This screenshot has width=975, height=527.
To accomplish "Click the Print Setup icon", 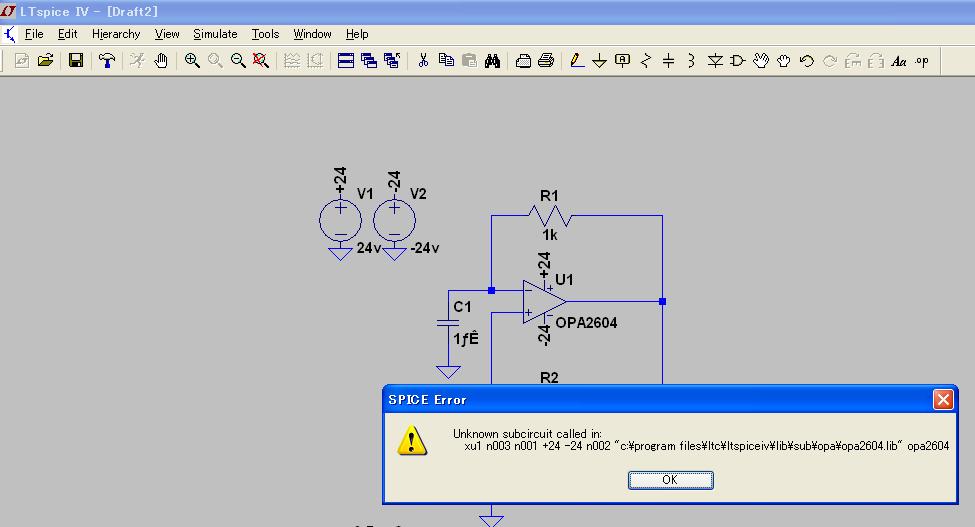I will tap(523, 60).
